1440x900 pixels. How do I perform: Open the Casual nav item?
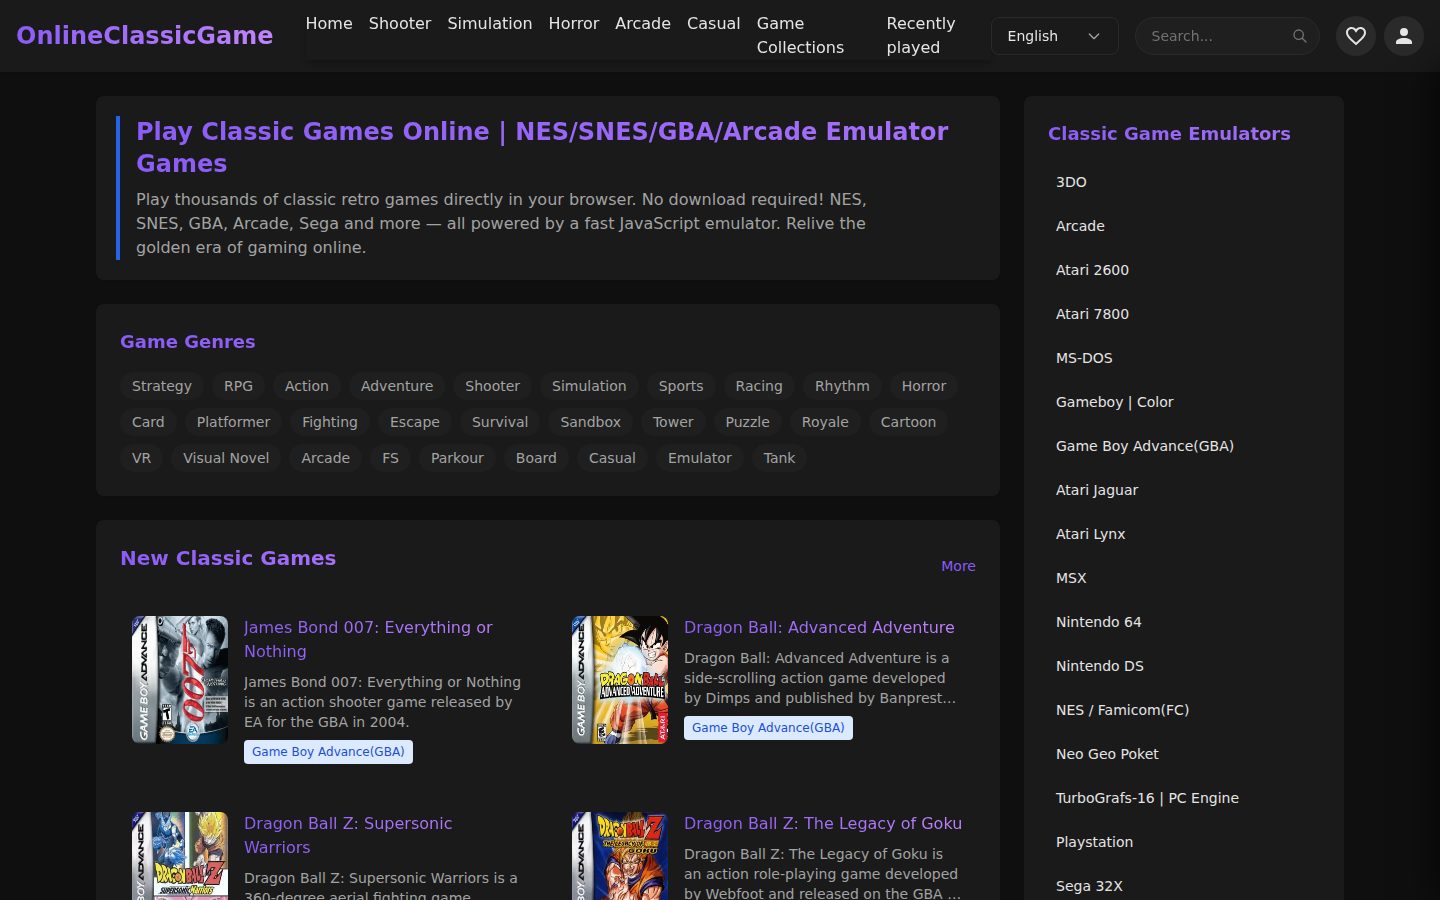coord(714,23)
